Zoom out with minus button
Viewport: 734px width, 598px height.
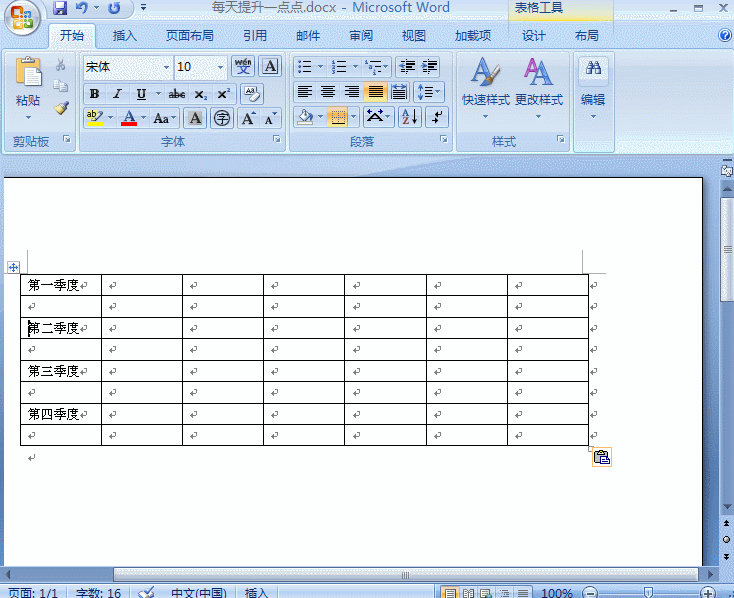(x=590, y=593)
